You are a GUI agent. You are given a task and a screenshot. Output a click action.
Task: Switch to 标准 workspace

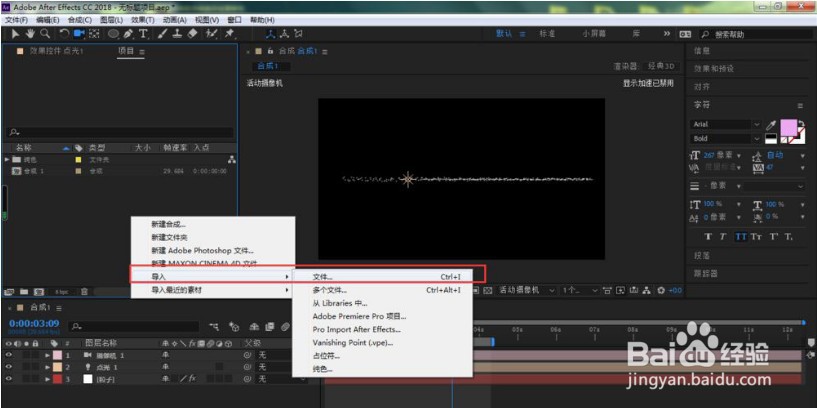point(547,33)
